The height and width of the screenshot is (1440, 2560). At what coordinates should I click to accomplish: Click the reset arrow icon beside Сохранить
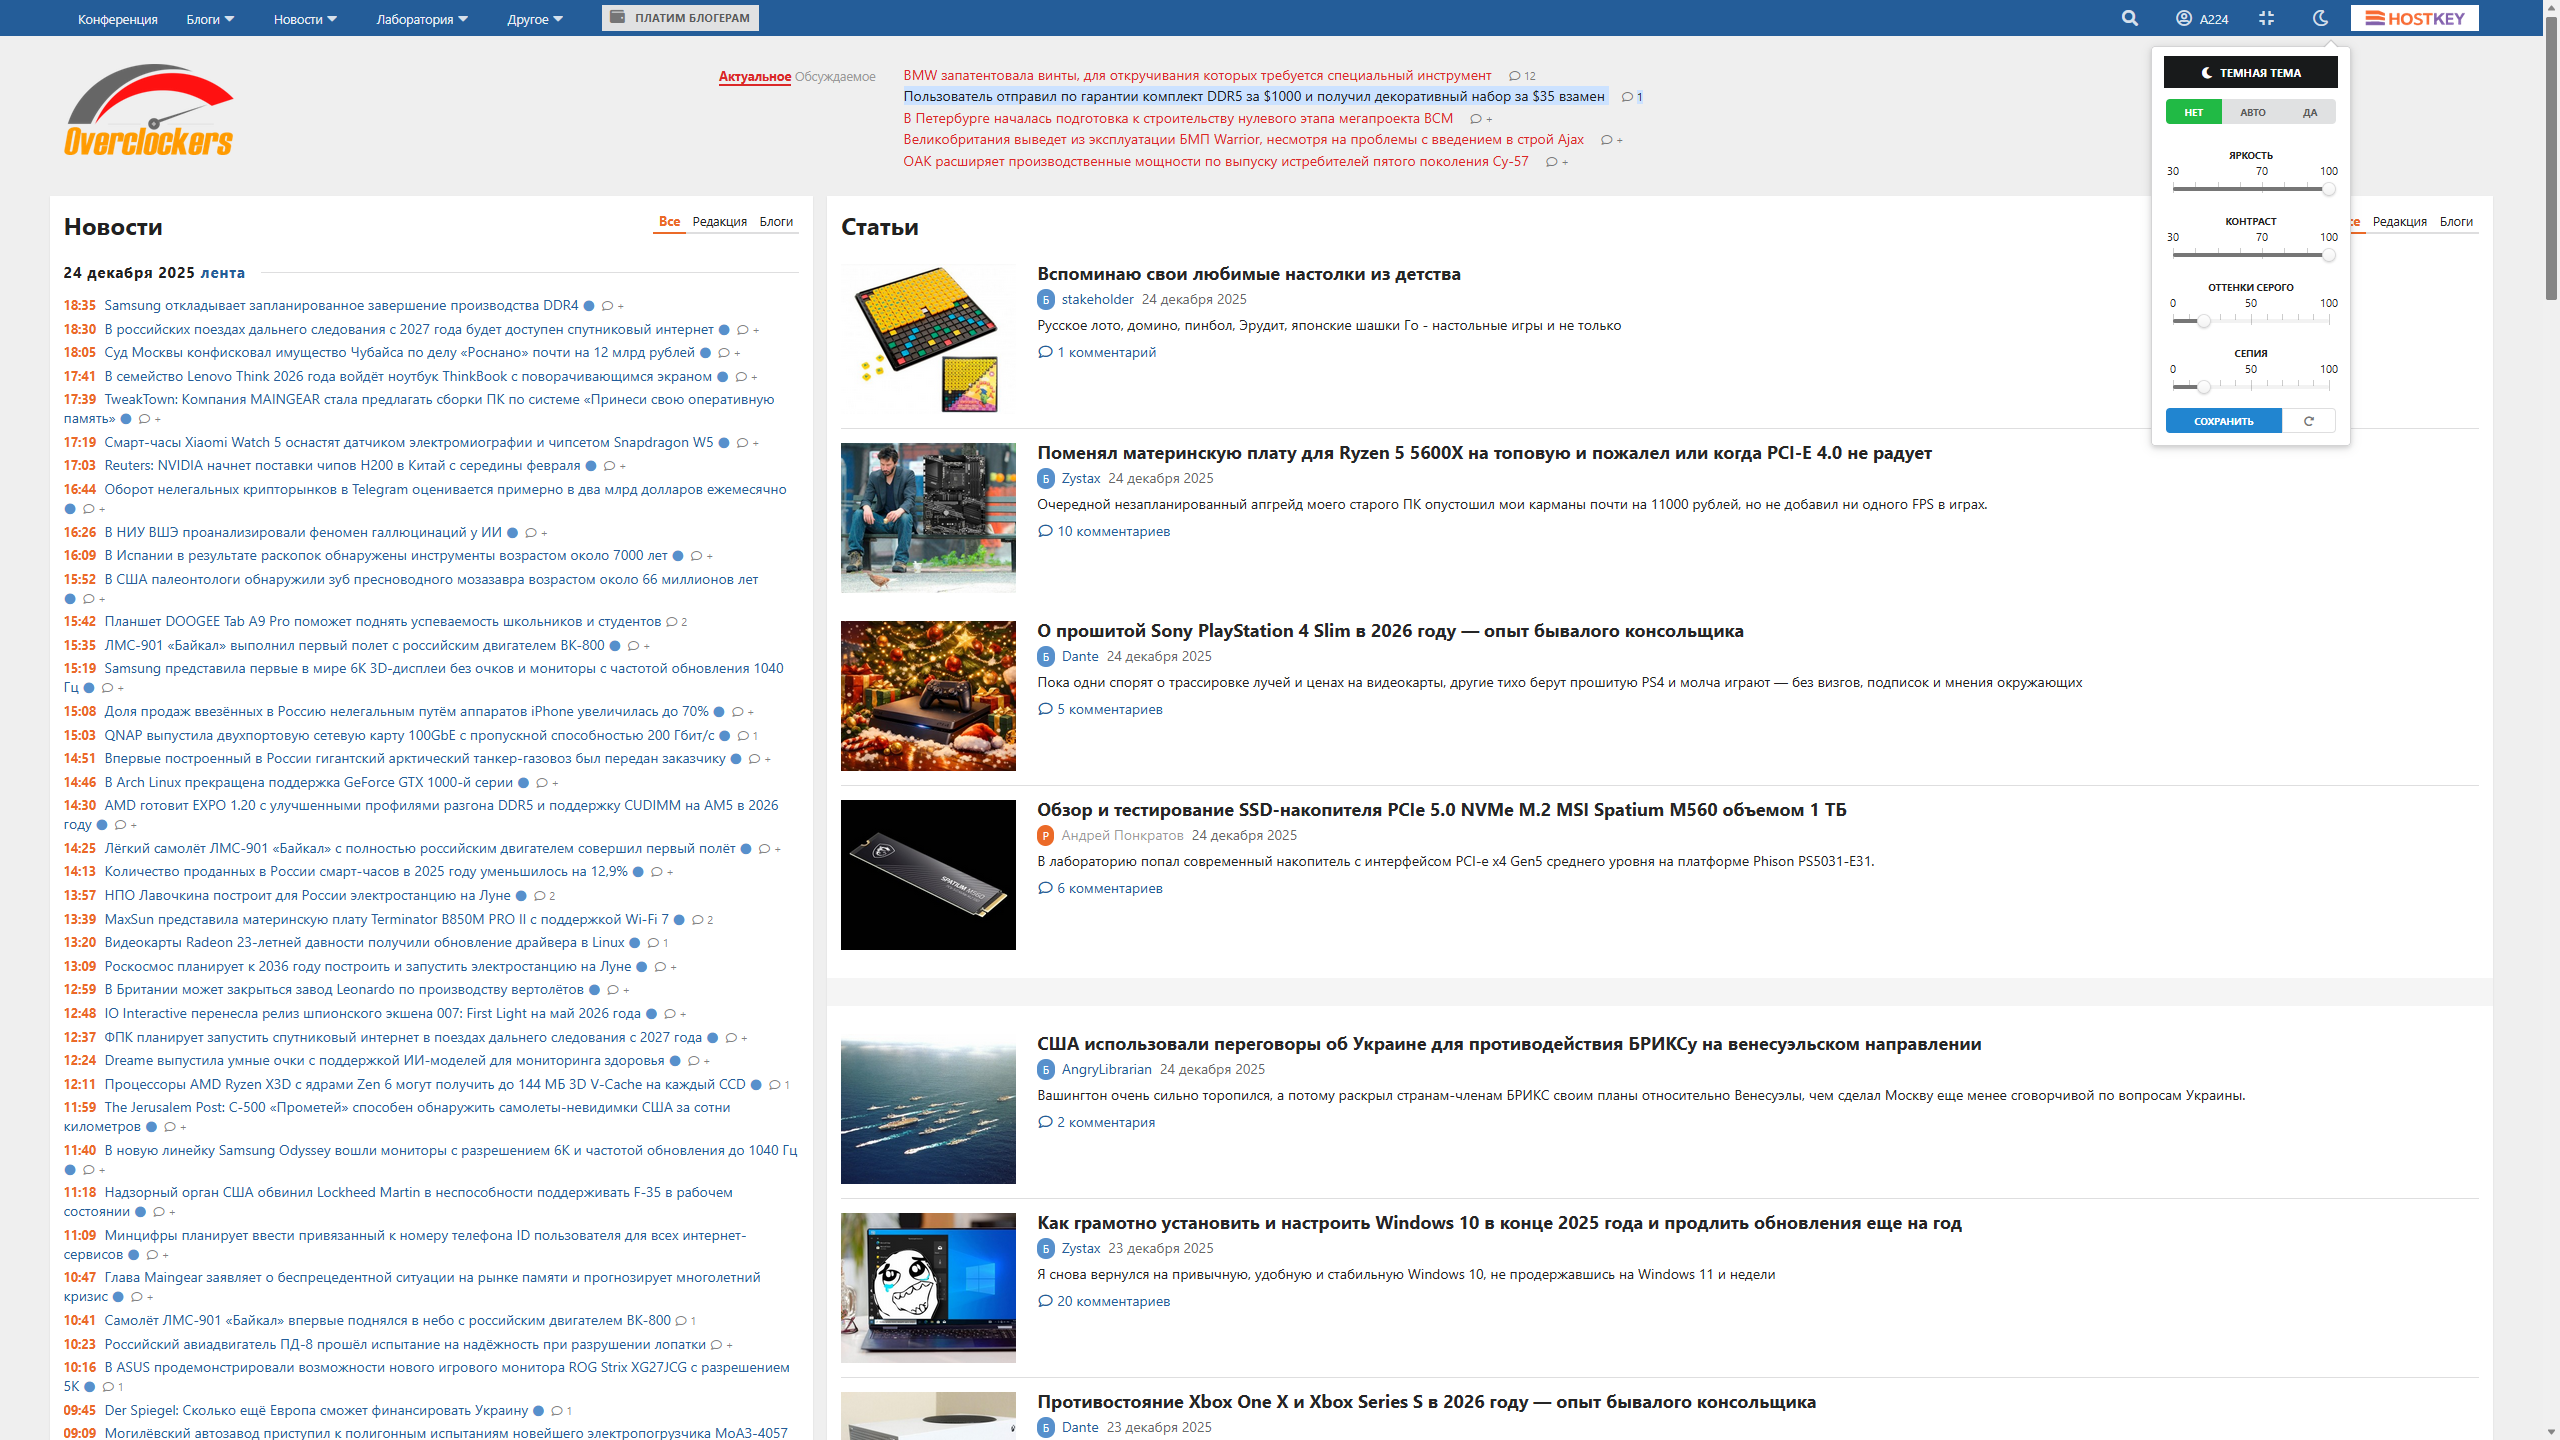point(2309,421)
